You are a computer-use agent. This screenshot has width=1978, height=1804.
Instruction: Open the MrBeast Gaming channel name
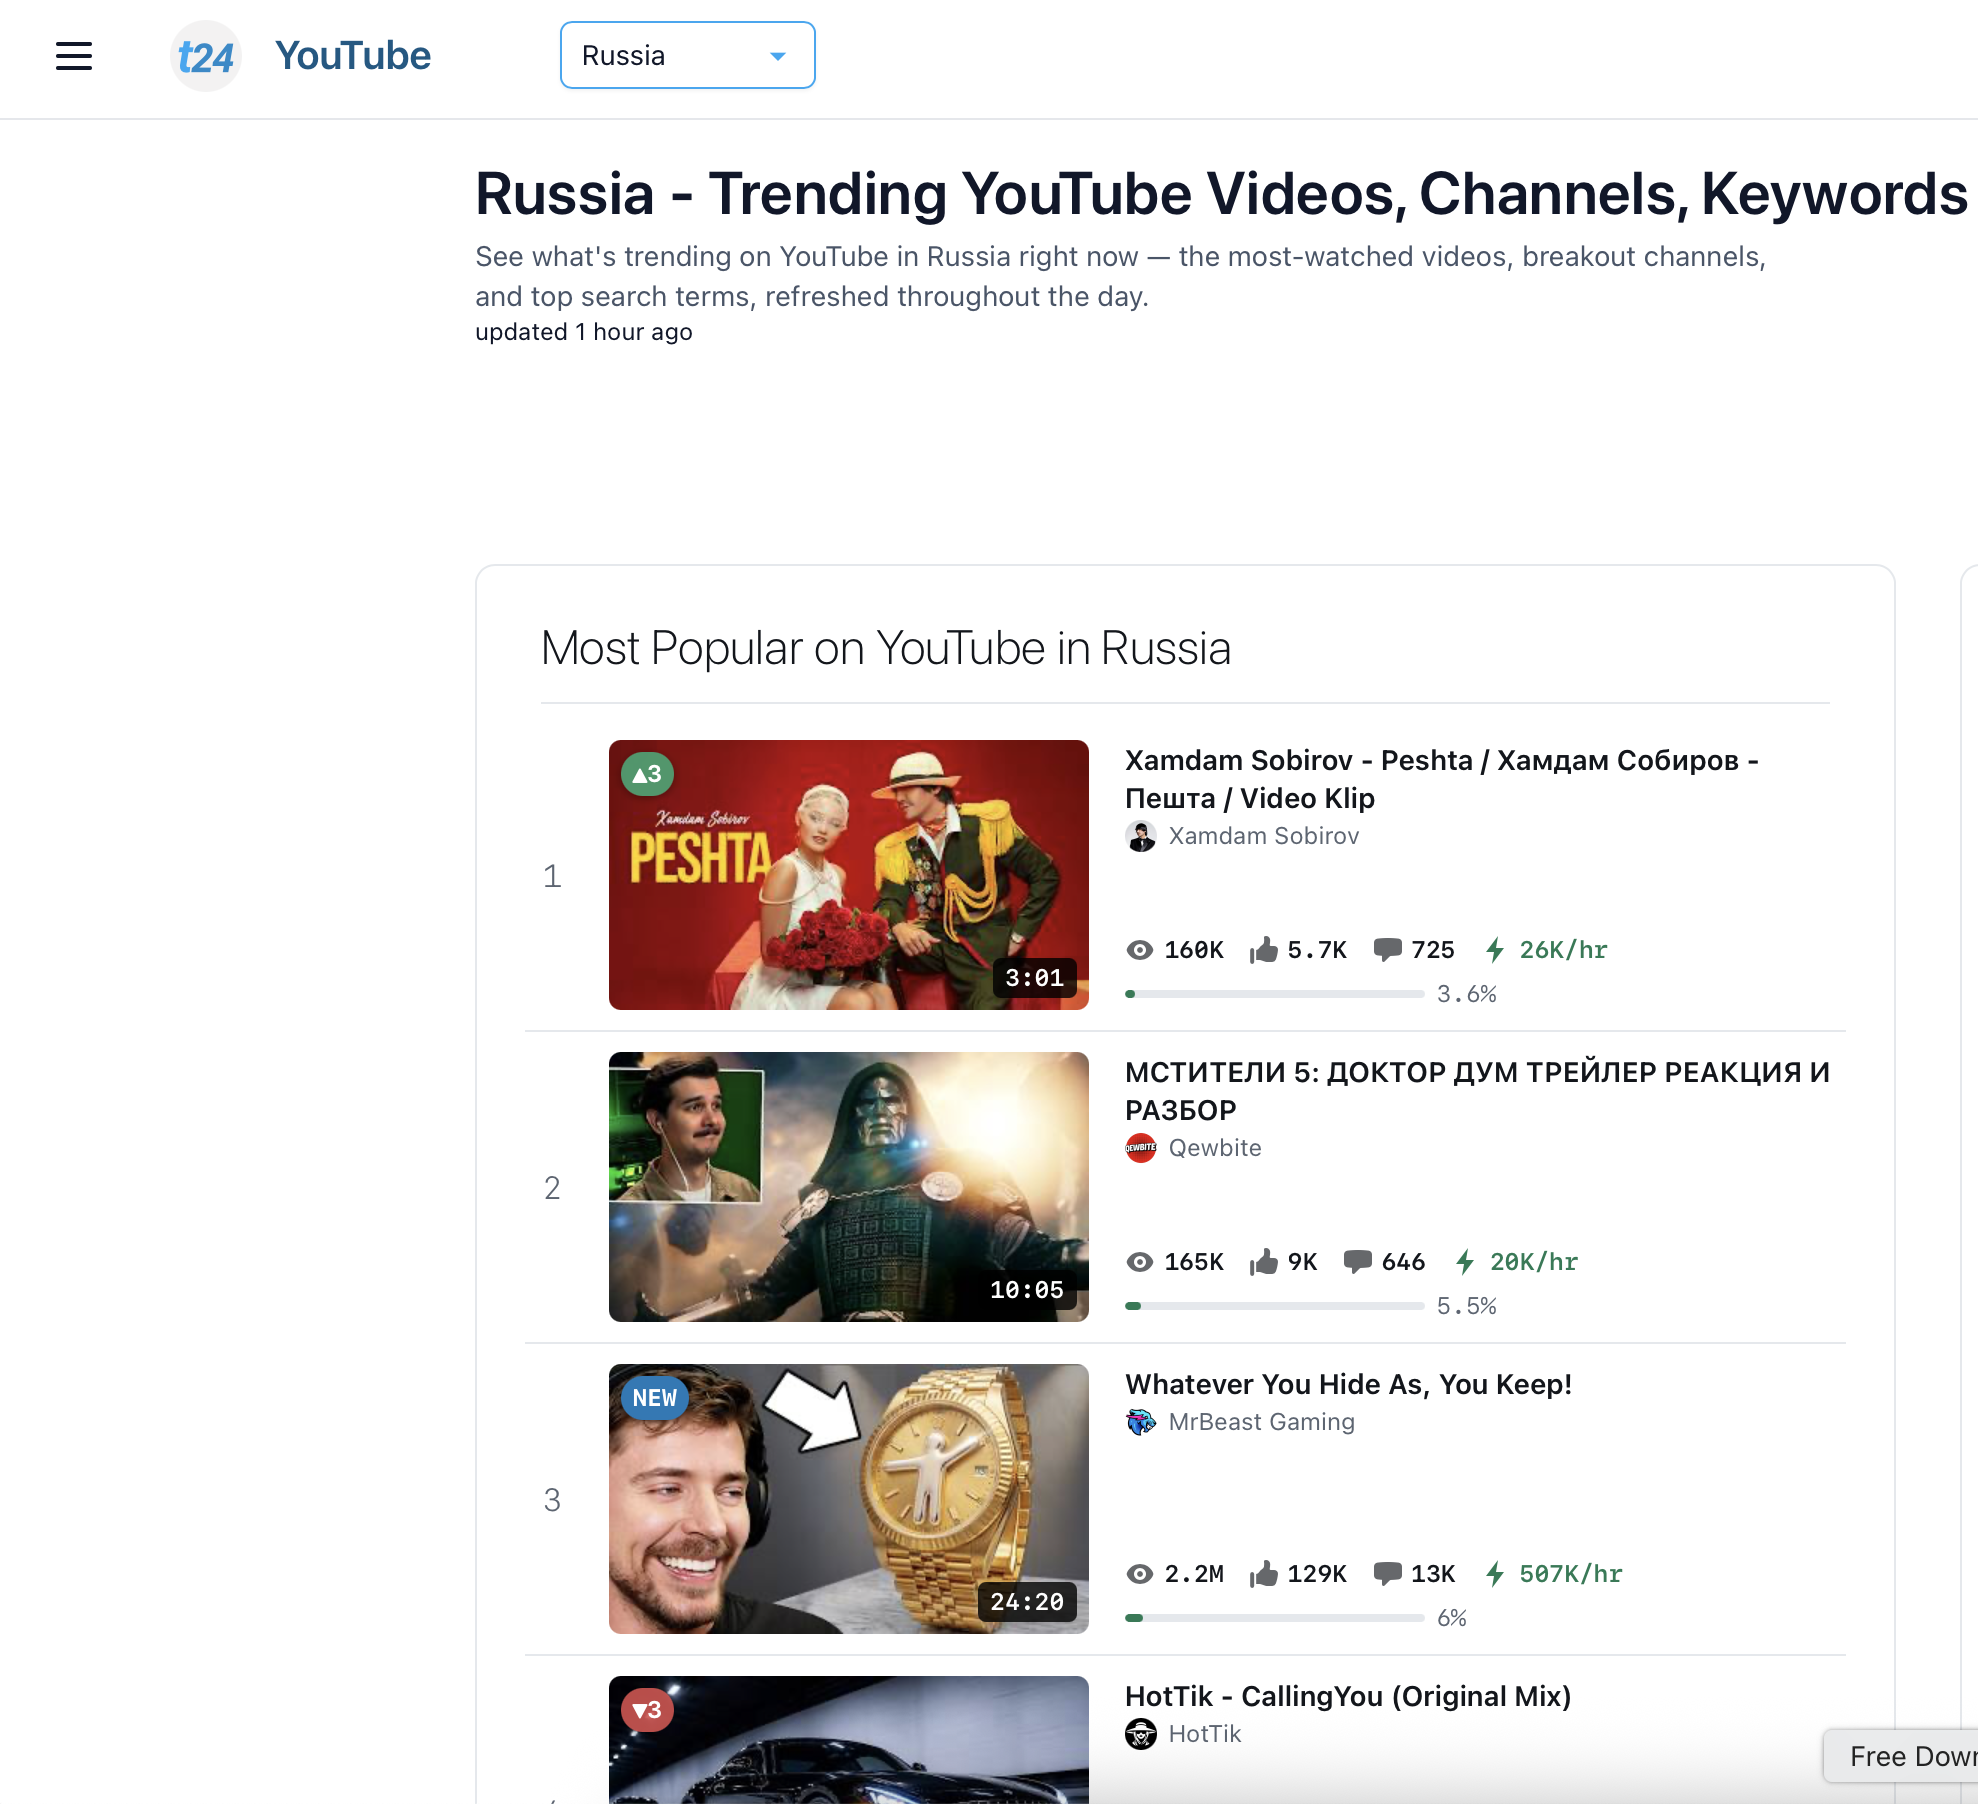(x=1262, y=1422)
